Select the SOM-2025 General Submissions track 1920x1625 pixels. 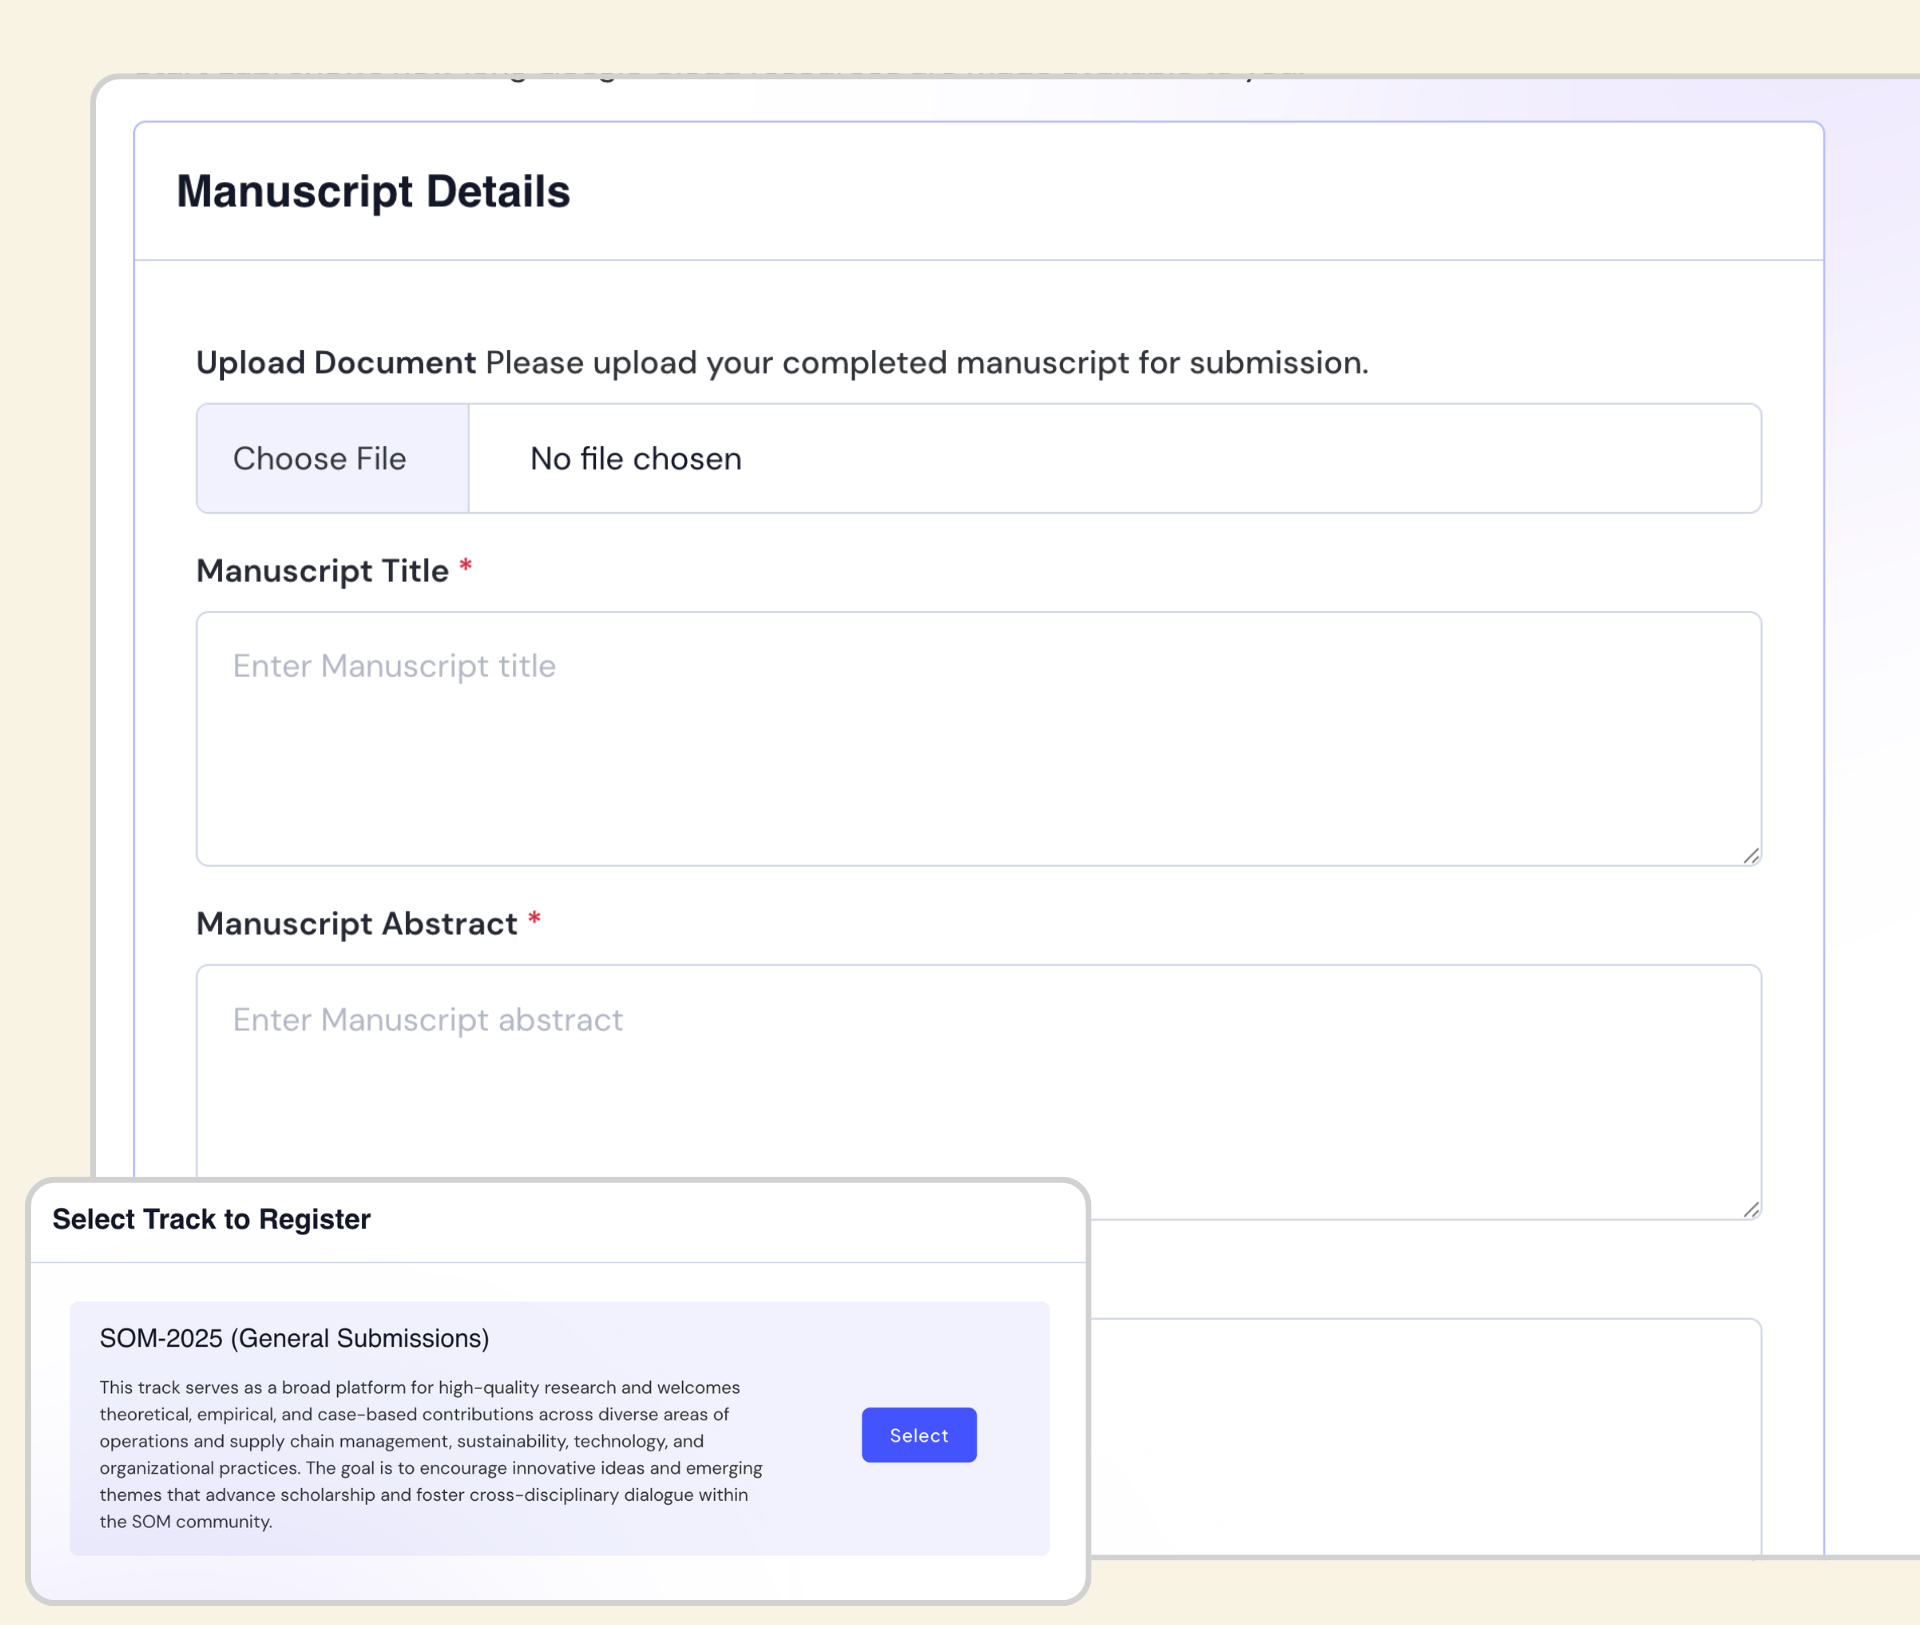(918, 1435)
